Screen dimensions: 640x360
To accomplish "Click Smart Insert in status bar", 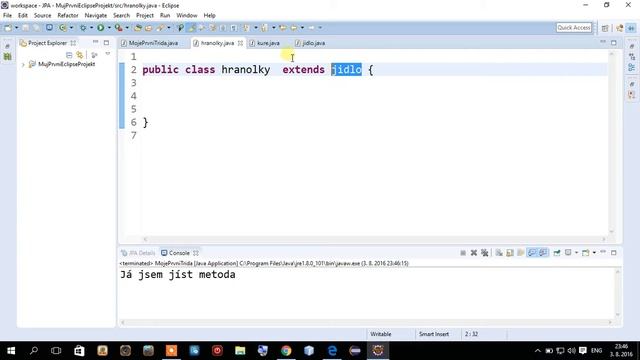I will (434, 334).
